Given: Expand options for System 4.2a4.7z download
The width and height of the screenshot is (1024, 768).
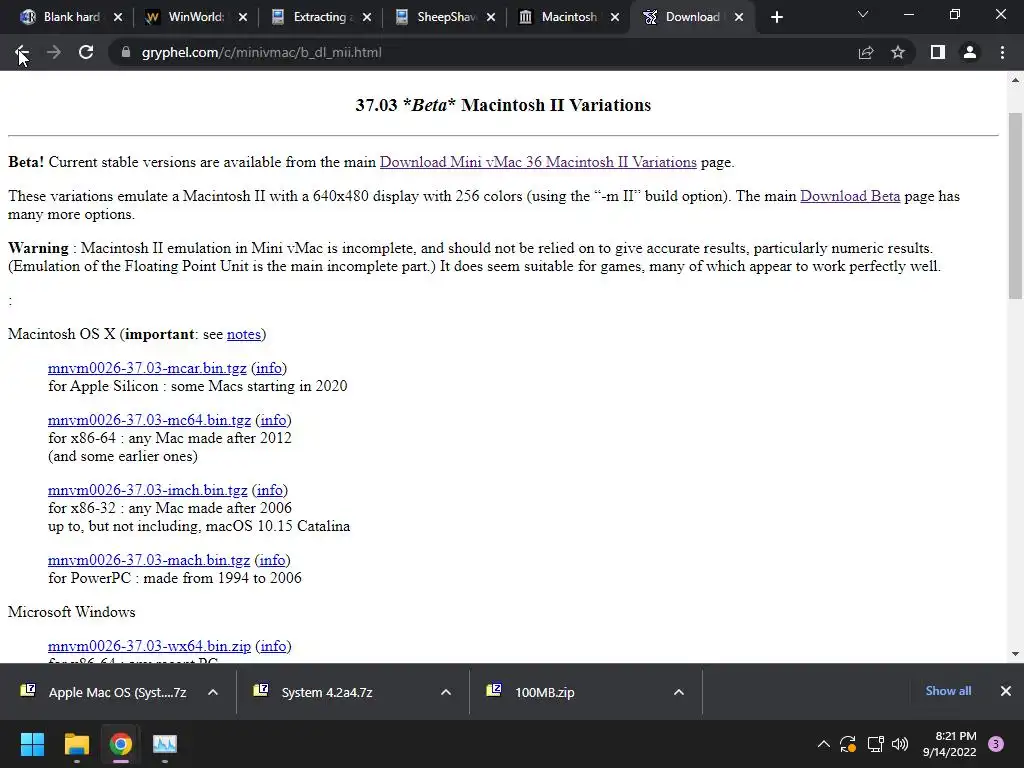Looking at the screenshot, I should pos(446,692).
